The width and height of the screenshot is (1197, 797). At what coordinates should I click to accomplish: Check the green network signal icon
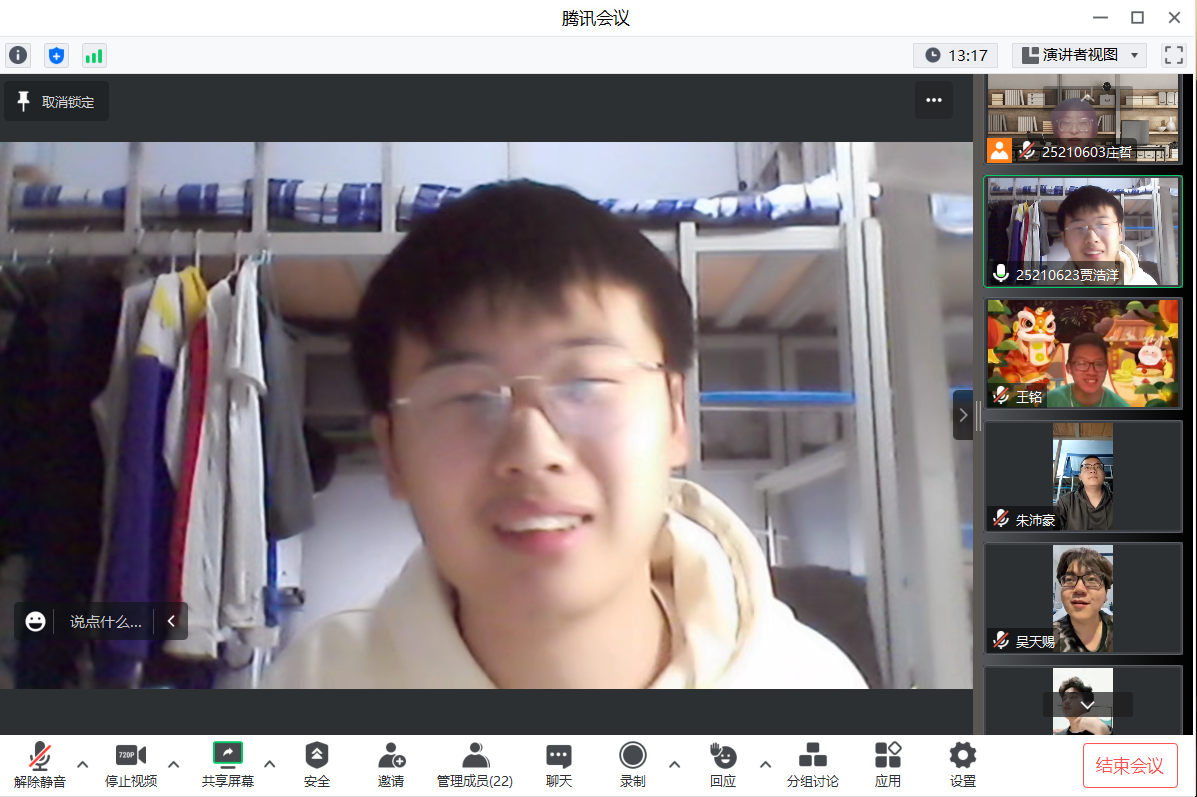(x=94, y=55)
